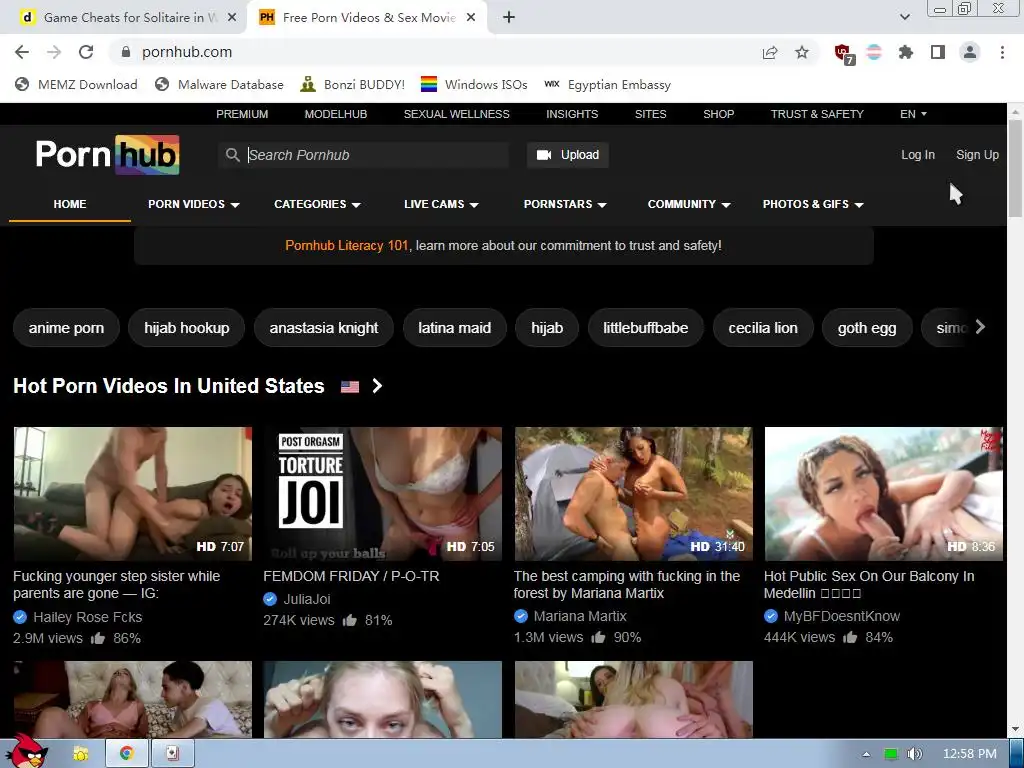The height and width of the screenshot is (768, 1024).
Task: Click the green network tray icon
Action: coord(891,754)
